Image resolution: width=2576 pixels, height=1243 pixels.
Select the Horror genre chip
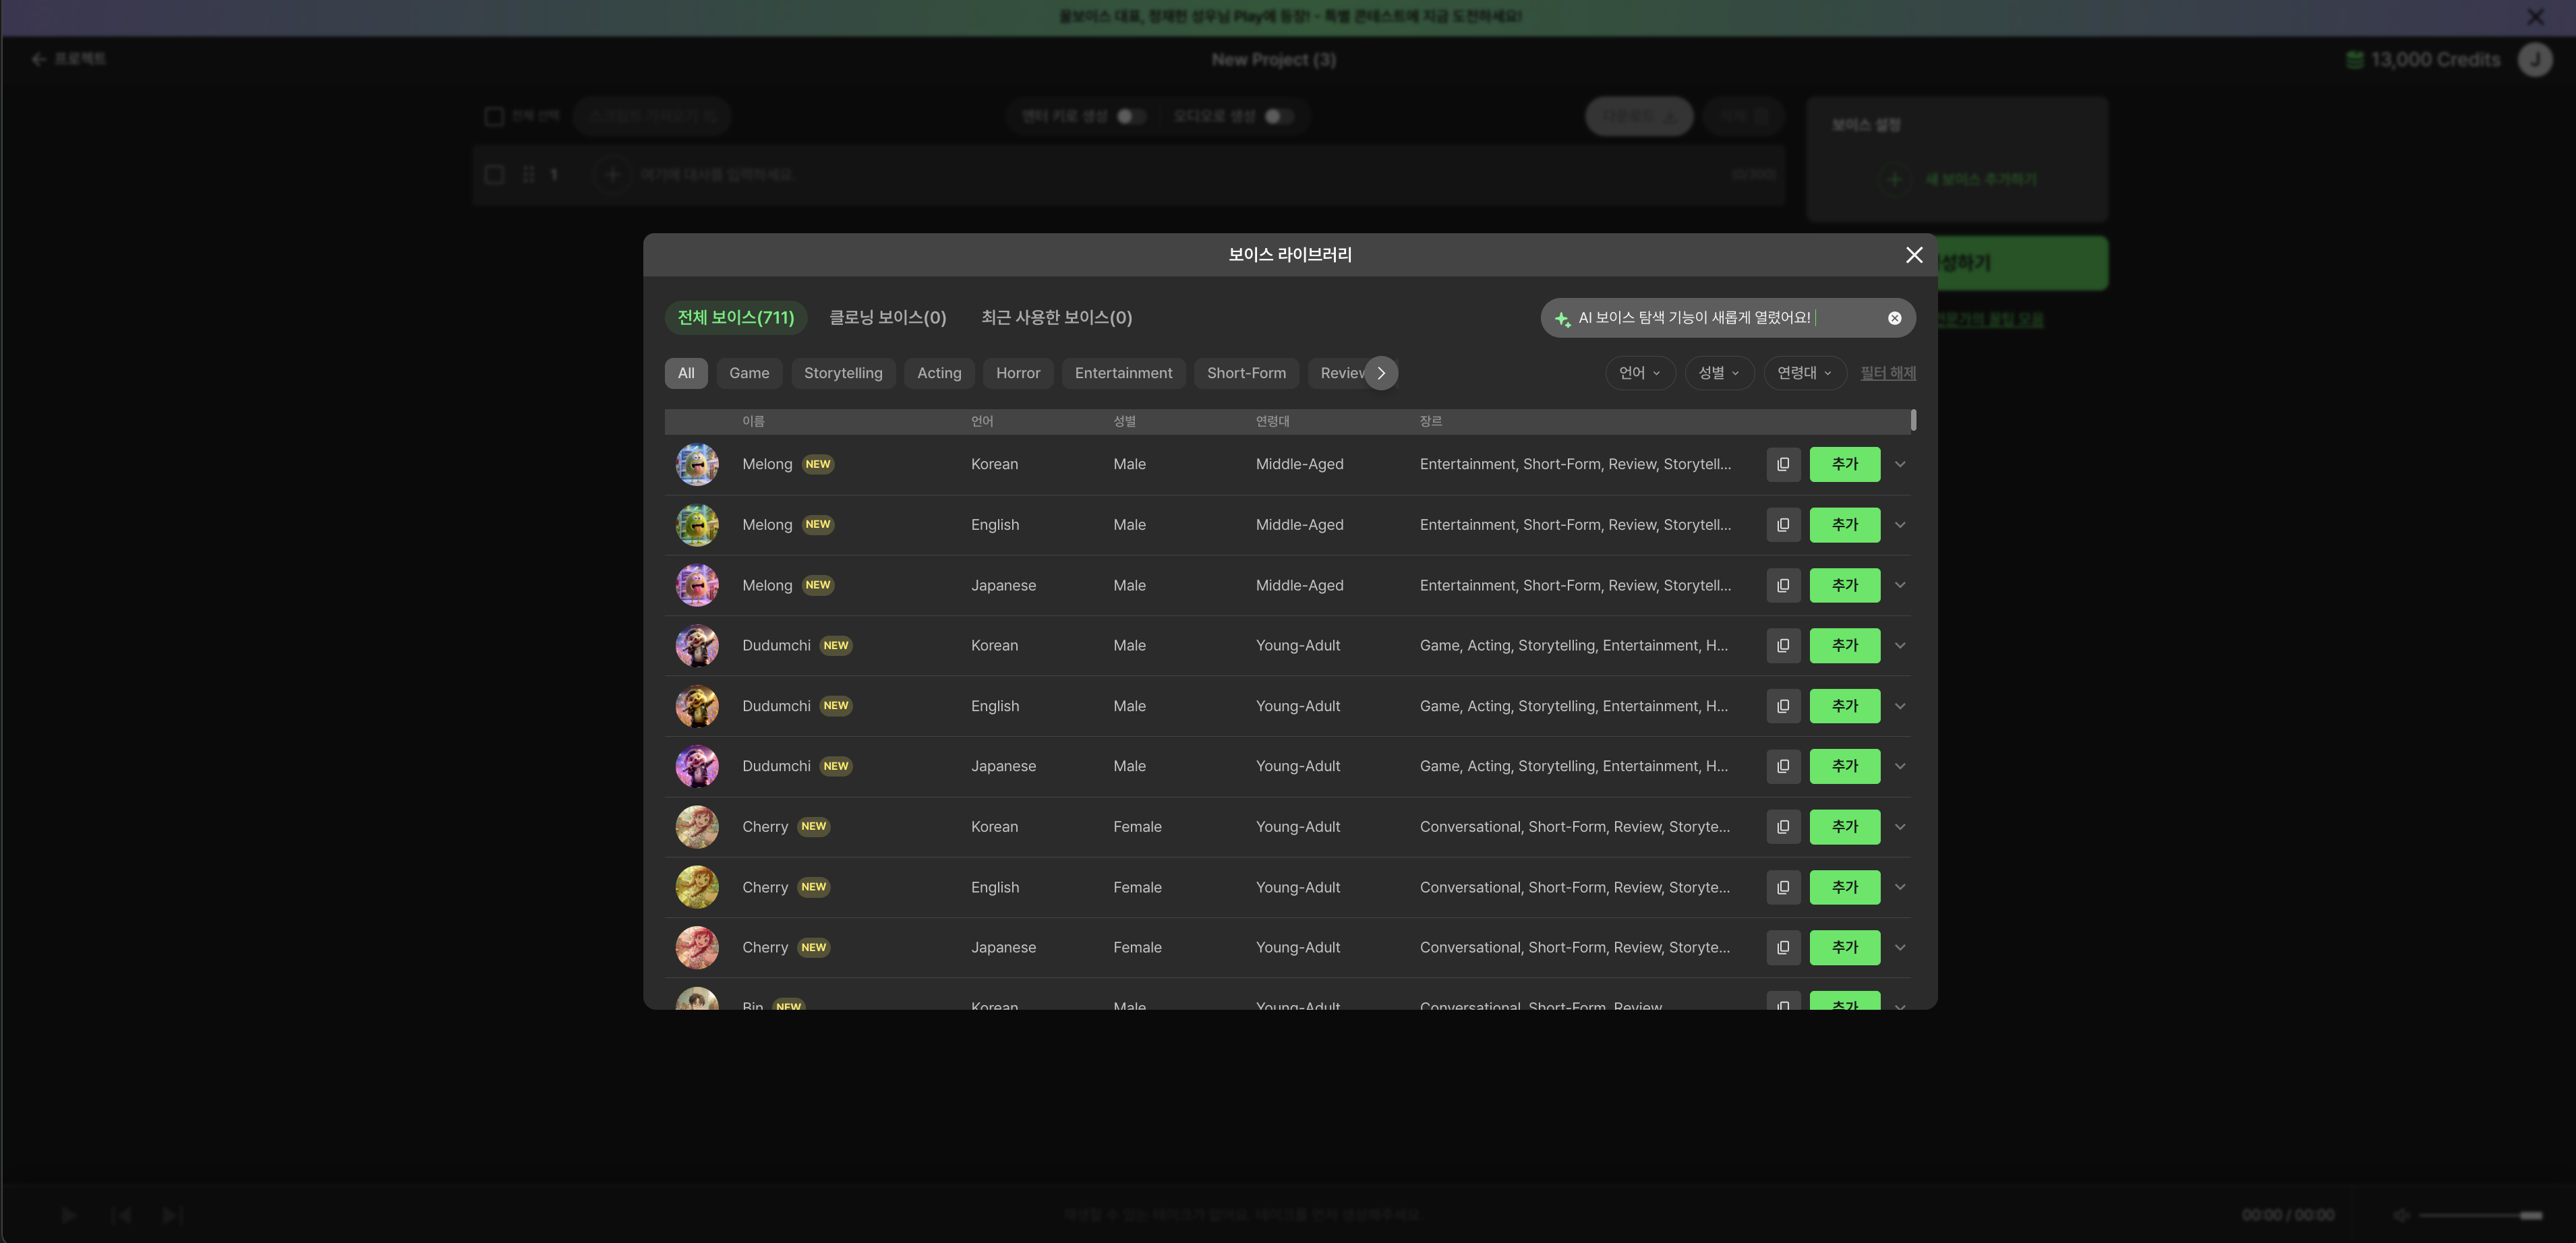pyautogui.click(x=1017, y=373)
